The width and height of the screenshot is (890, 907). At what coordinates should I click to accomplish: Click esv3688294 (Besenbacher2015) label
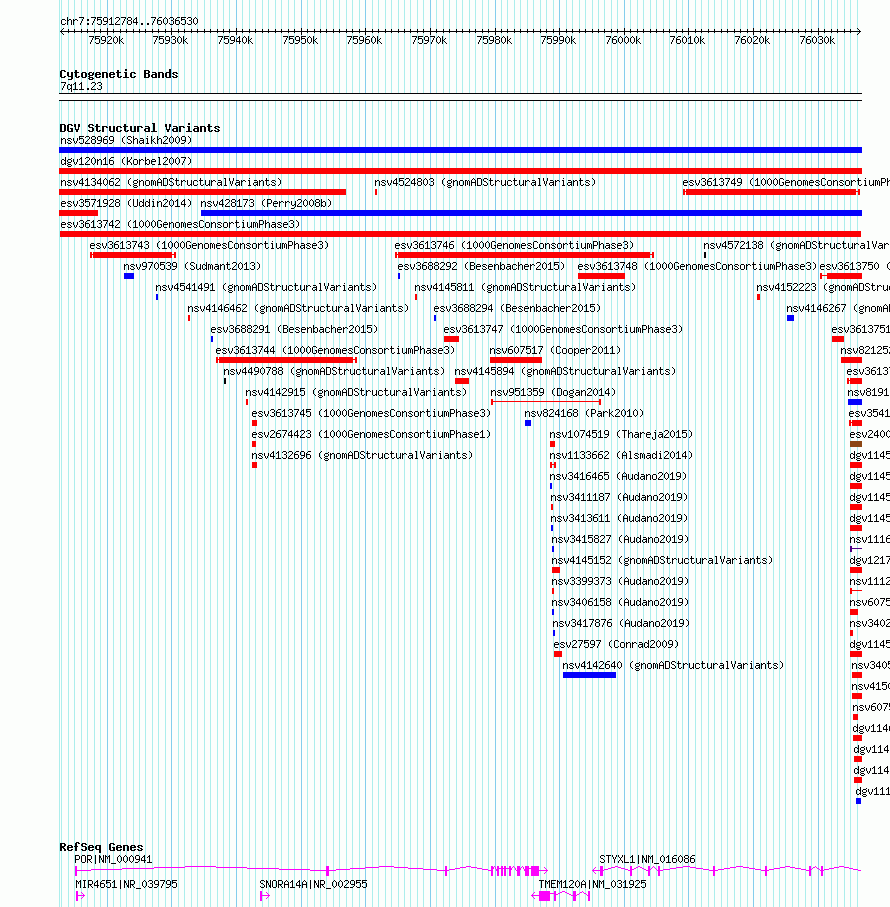pyautogui.click(x=517, y=308)
